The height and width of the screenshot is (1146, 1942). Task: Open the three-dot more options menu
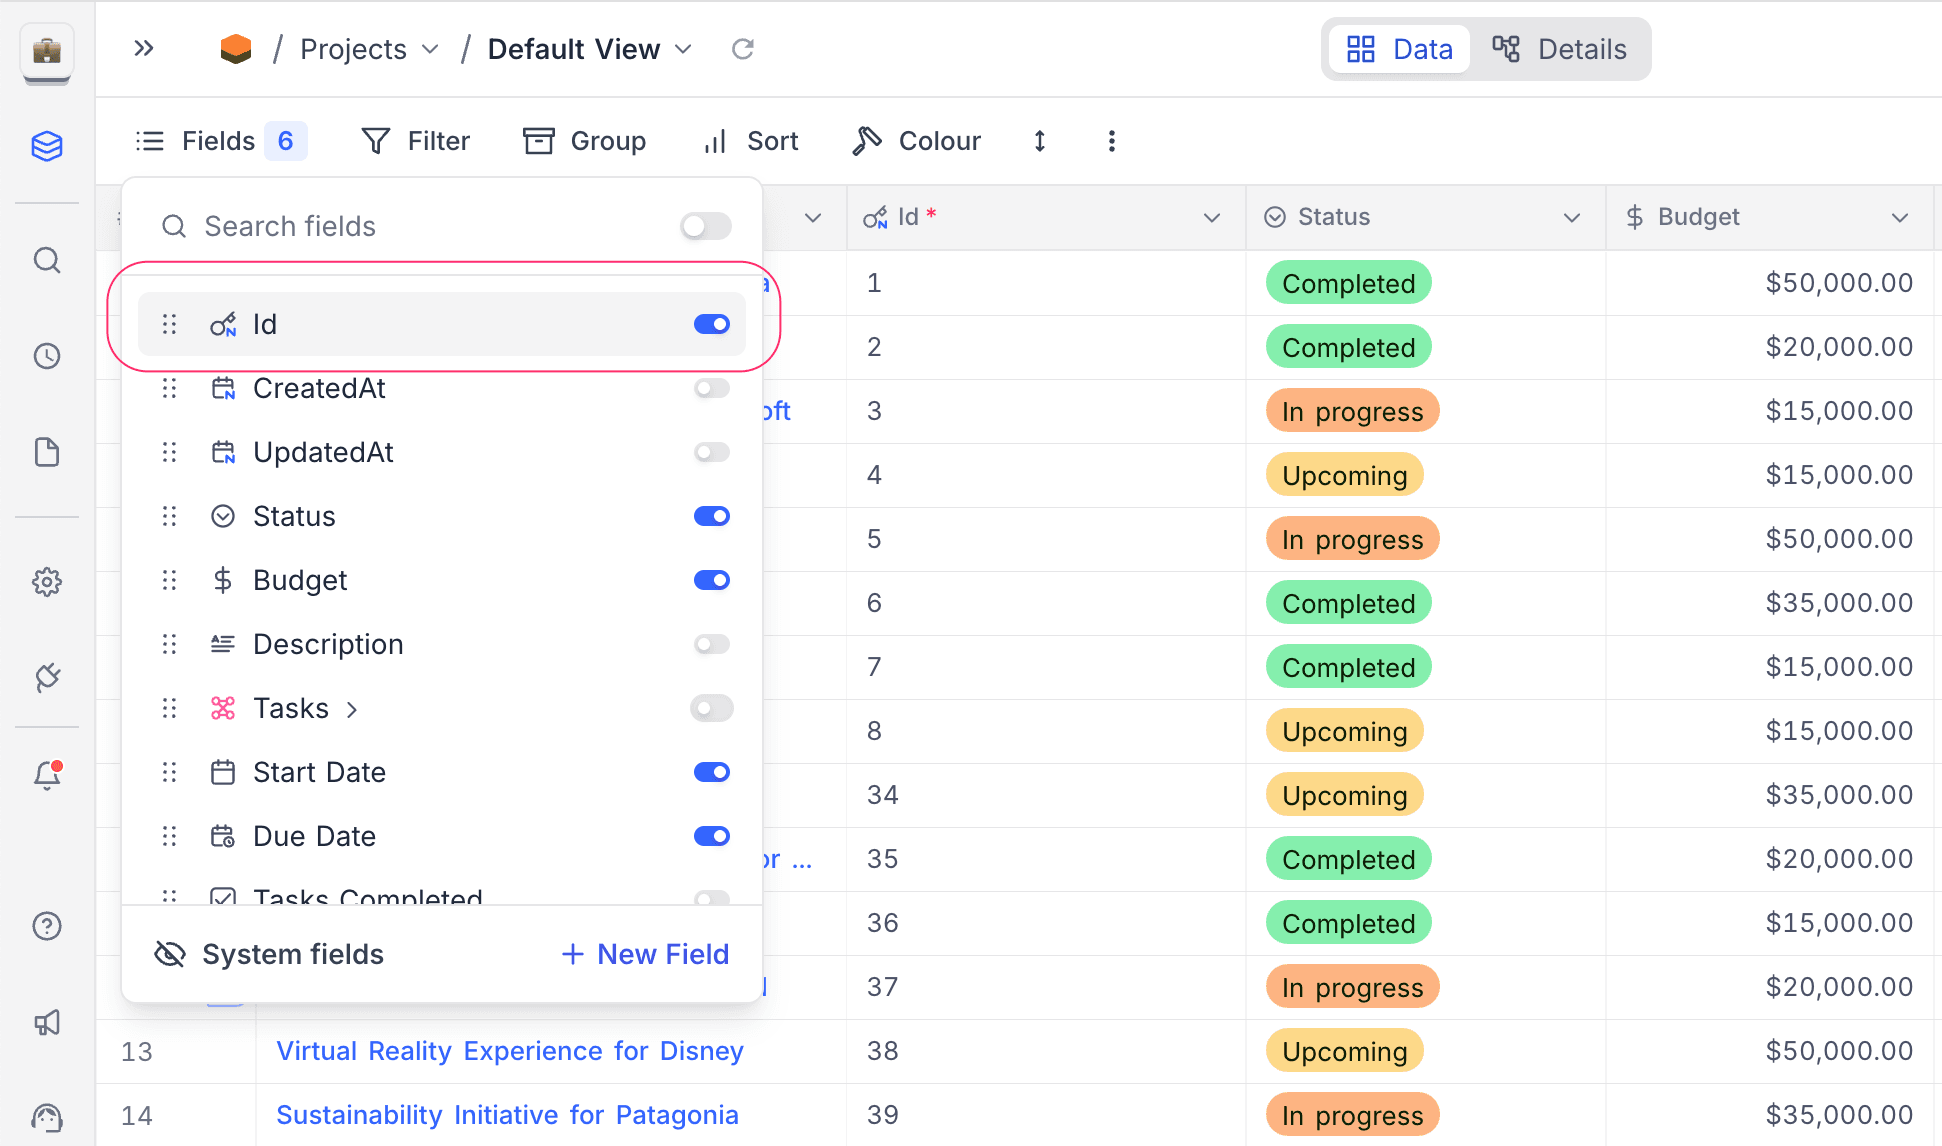pos(1111,141)
